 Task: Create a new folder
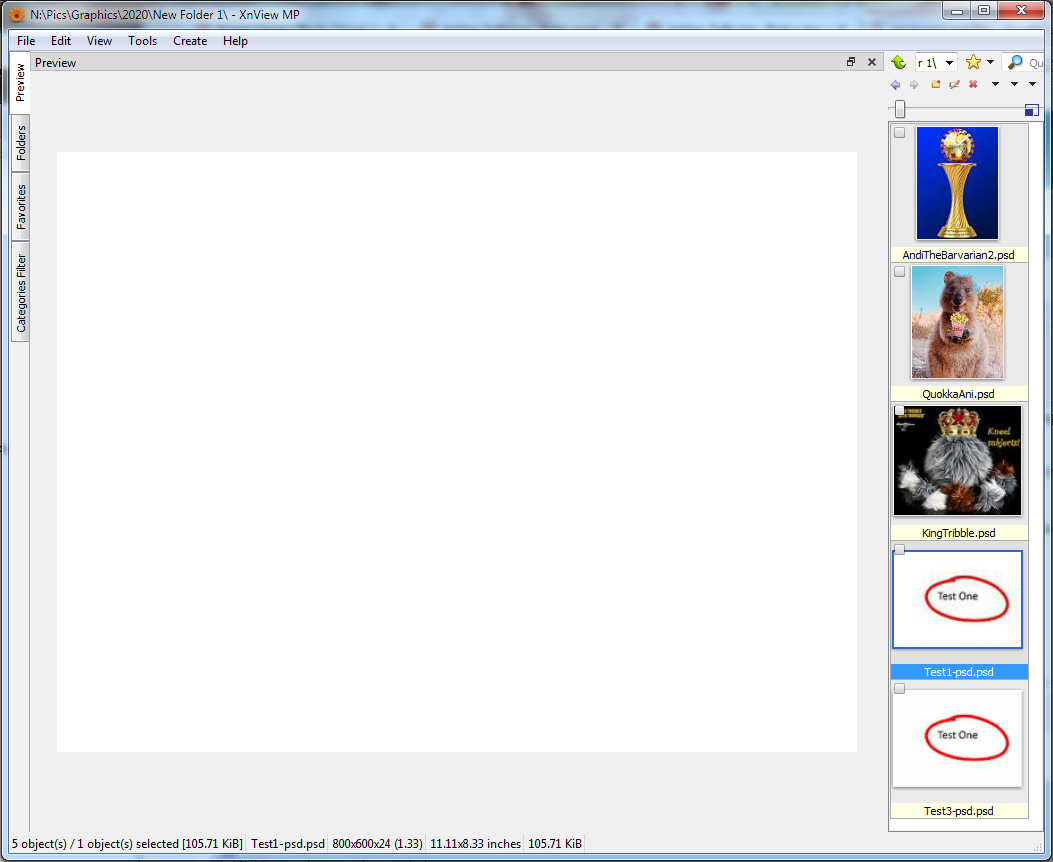pyautogui.click(x=935, y=84)
